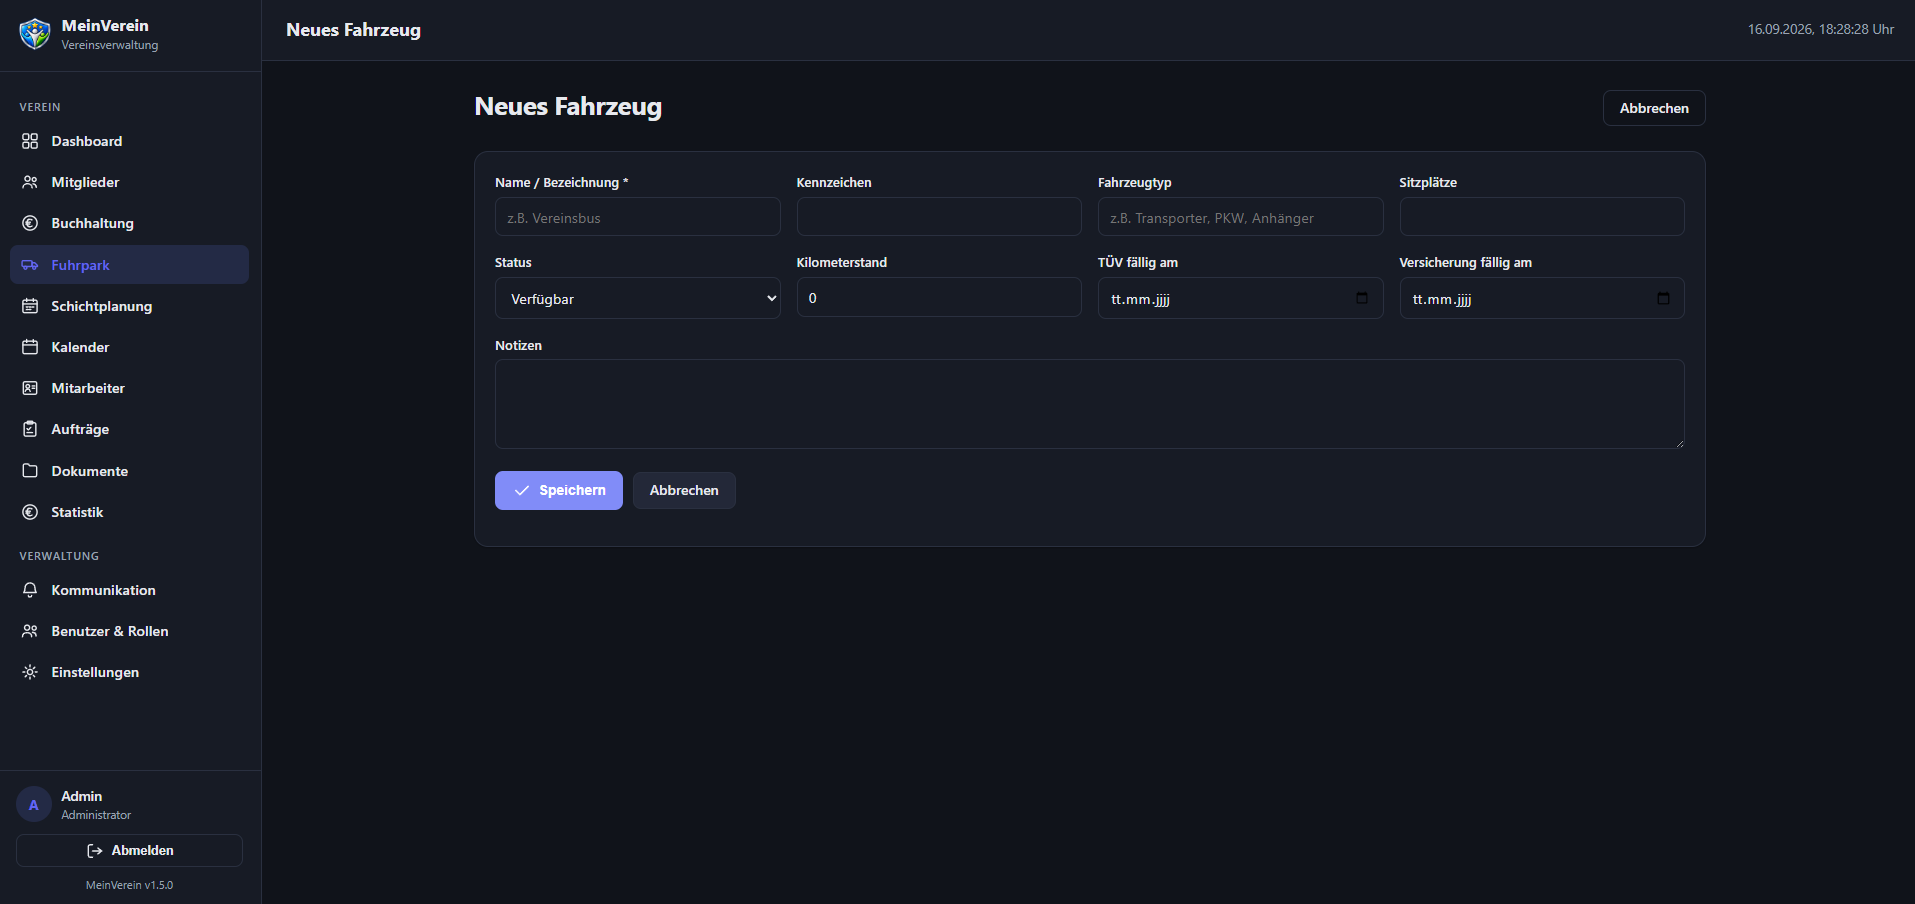Click inside the Notizen text area
Image resolution: width=1915 pixels, height=904 pixels.
[1090, 404]
